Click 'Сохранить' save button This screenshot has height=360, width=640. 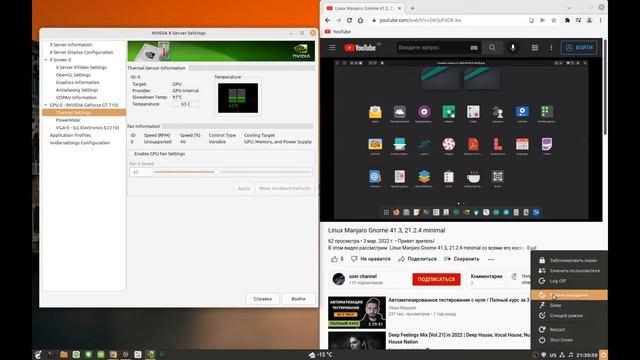click(x=462, y=259)
